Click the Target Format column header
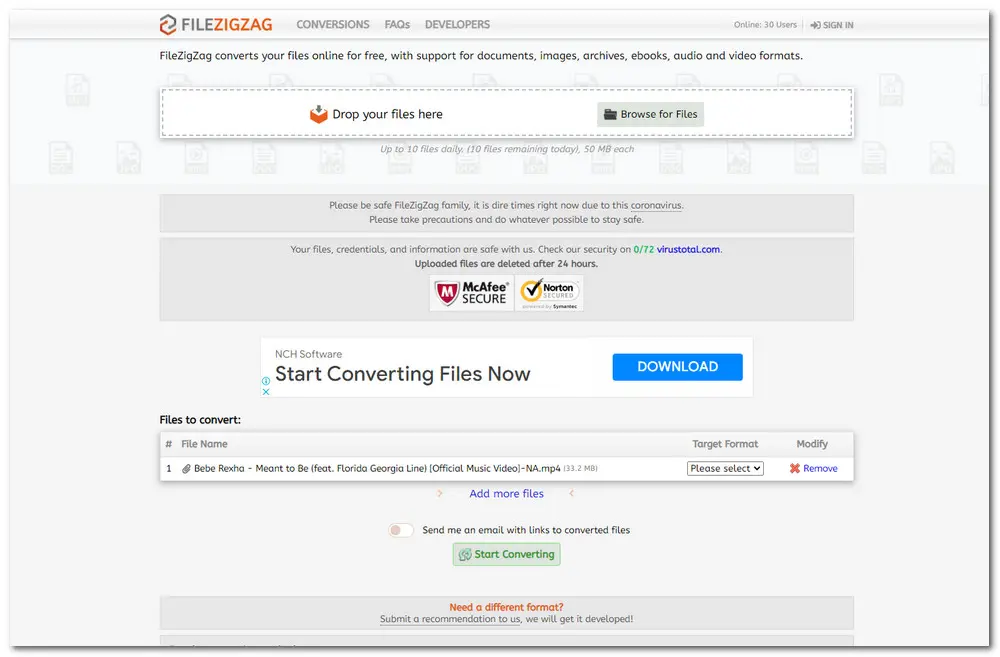Image resolution: width=1000 pixels, height=657 pixels. pyautogui.click(x=725, y=444)
